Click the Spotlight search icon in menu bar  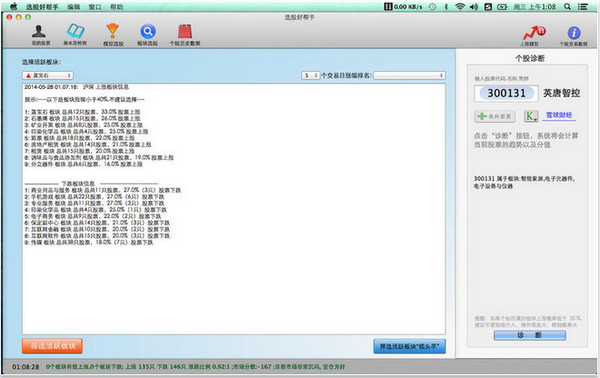[567, 7]
